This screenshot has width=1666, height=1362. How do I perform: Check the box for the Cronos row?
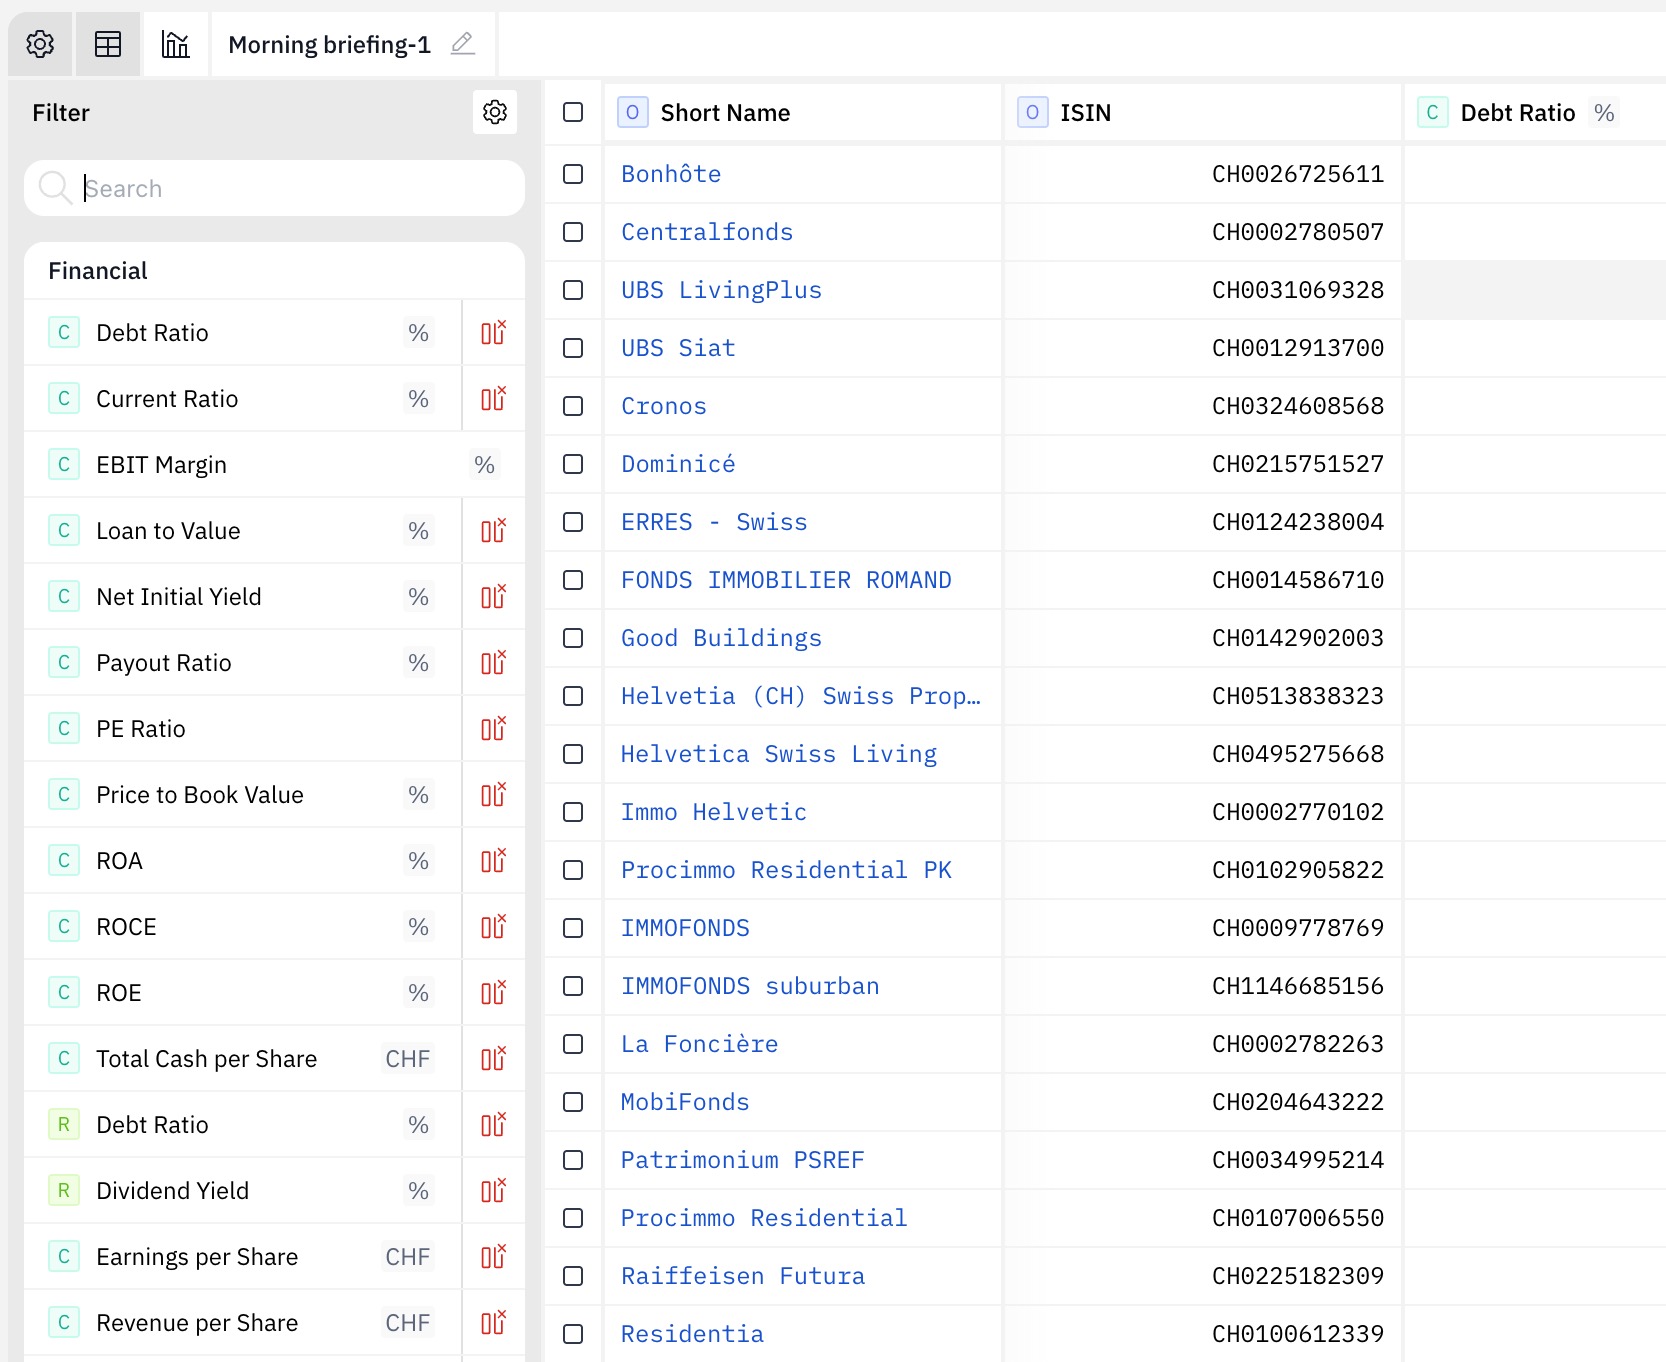(573, 406)
